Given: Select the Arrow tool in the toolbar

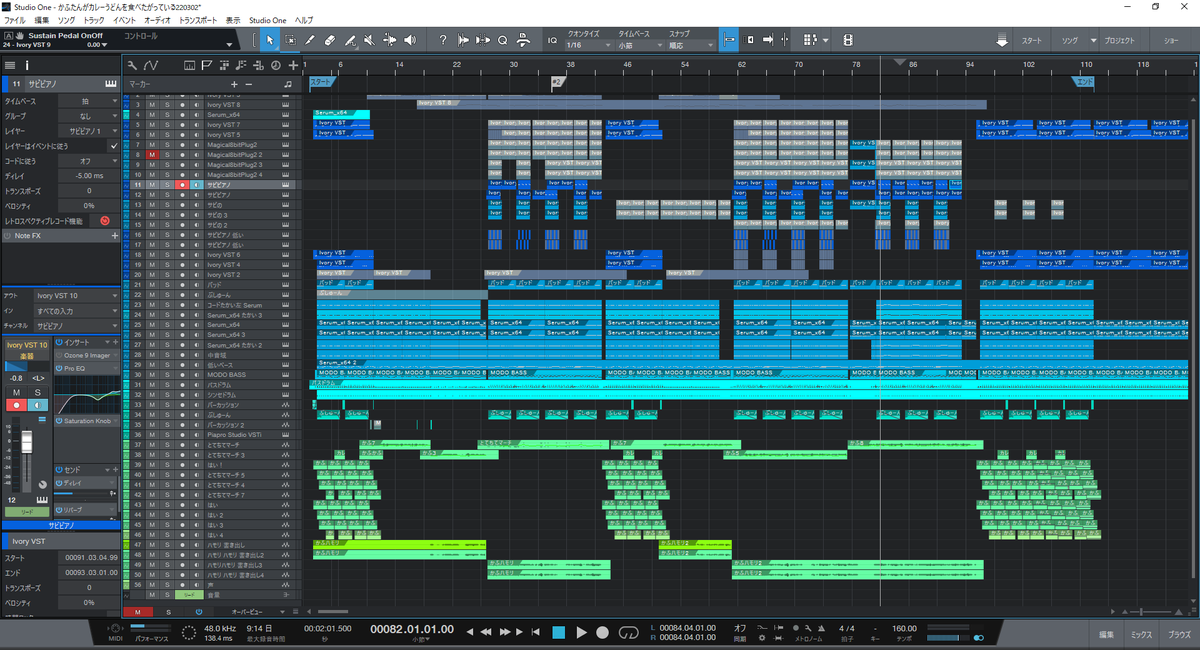Looking at the screenshot, I should tap(270, 40).
